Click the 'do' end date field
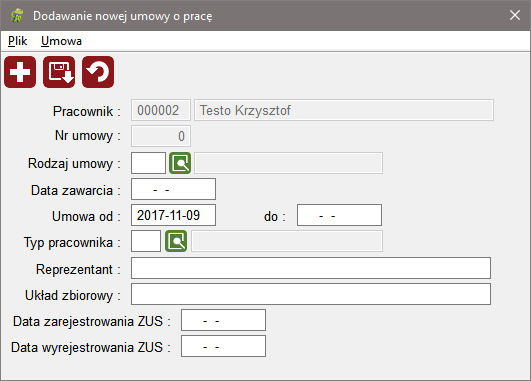Viewport: 531px width, 381px height. pyautogui.click(x=339, y=215)
